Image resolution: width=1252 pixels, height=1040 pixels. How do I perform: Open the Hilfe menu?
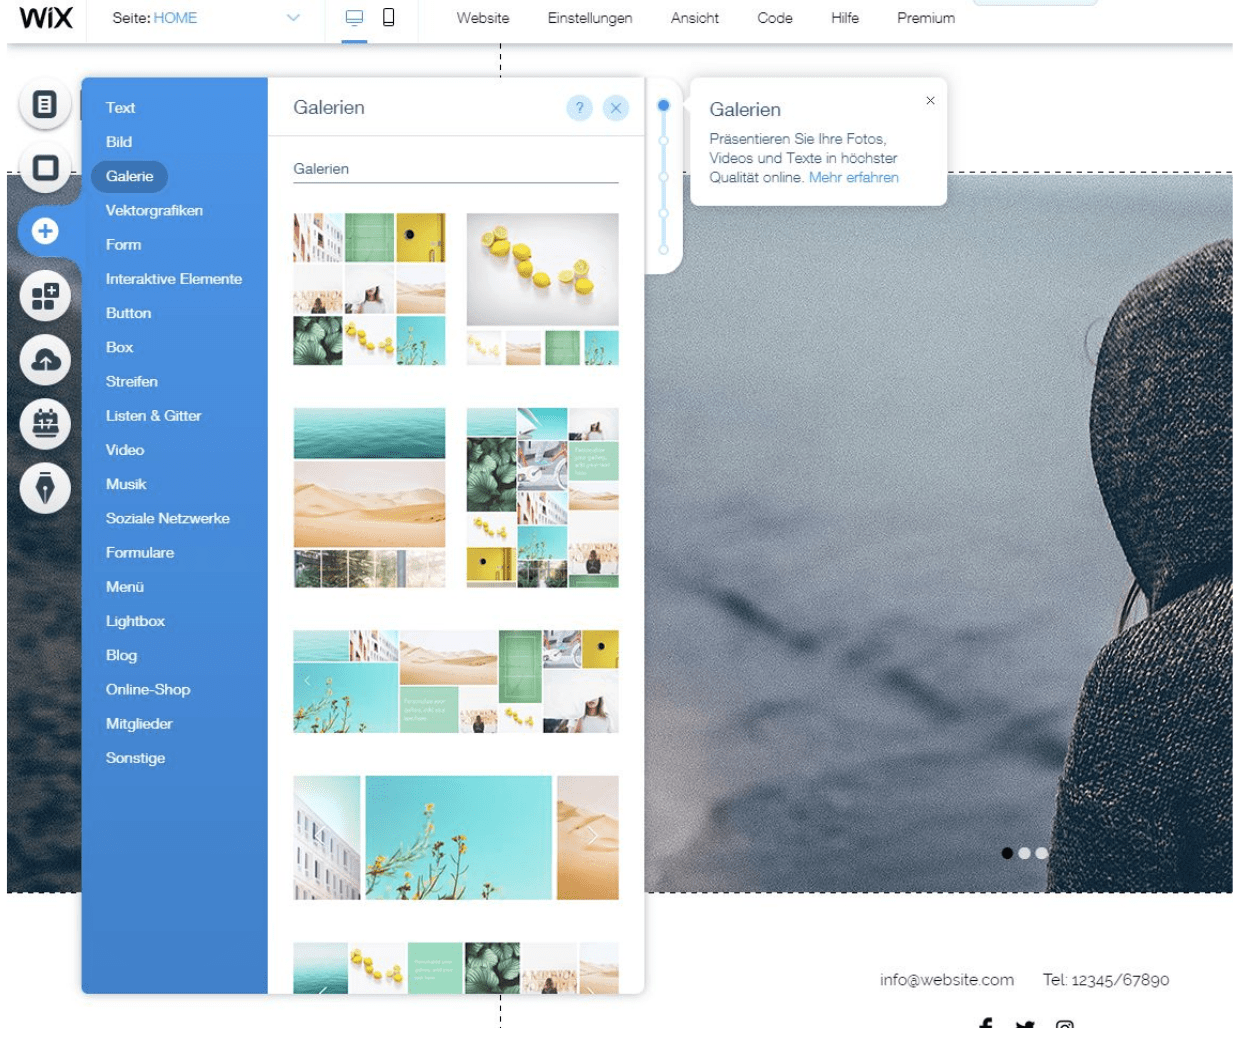(x=845, y=18)
